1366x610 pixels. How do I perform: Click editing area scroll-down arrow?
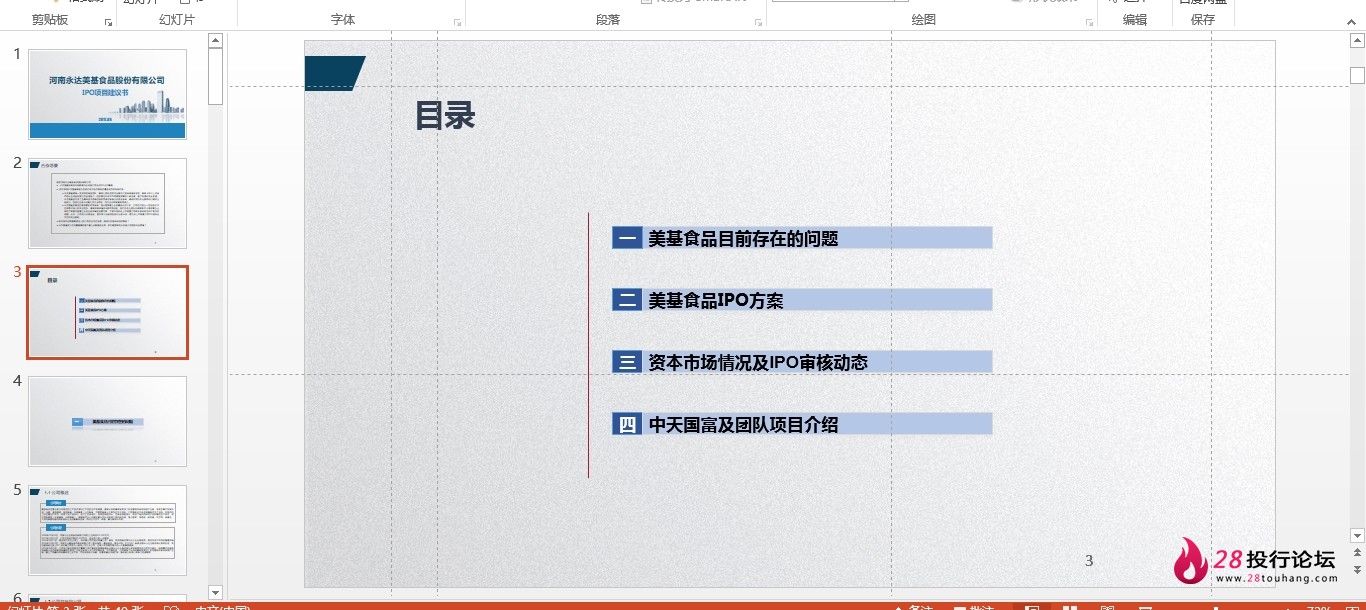click(x=1357, y=536)
